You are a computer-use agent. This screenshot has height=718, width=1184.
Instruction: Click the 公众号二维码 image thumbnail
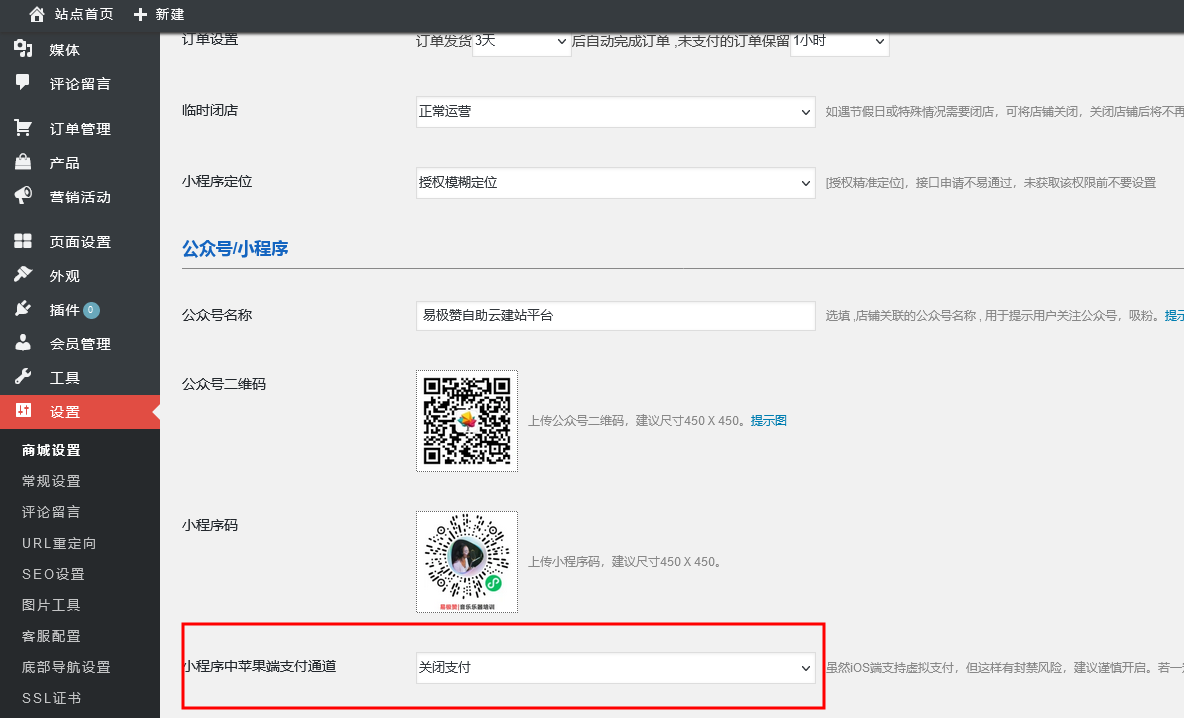pos(467,421)
